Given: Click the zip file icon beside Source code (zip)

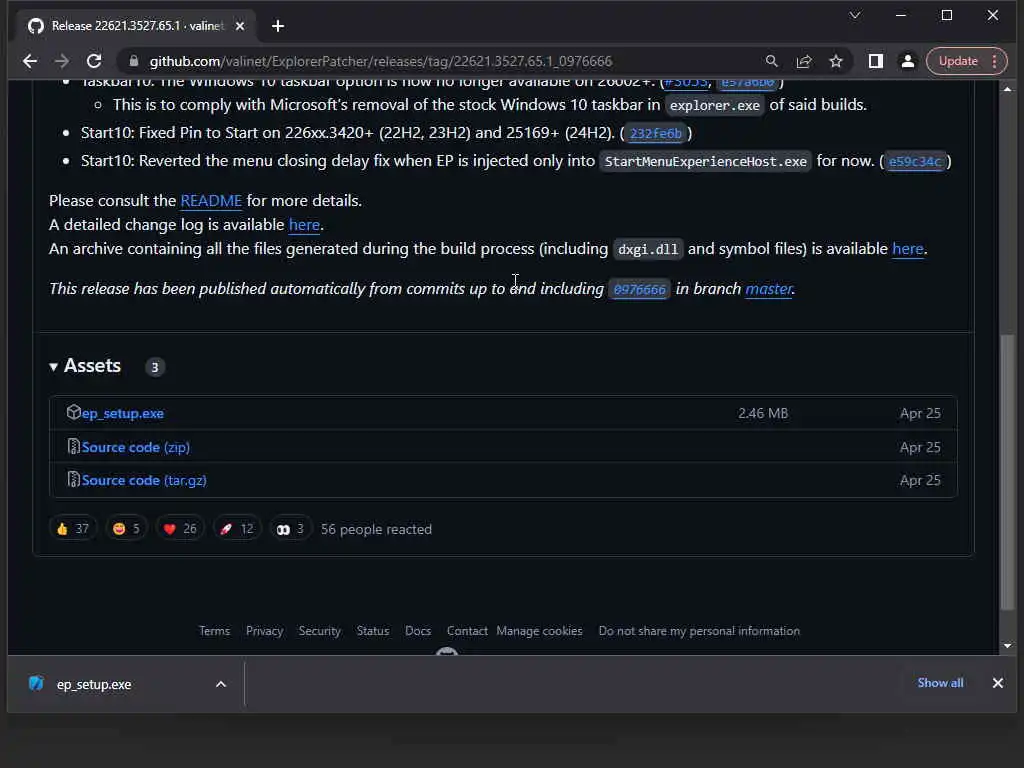Looking at the screenshot, I should pos(74,447).
